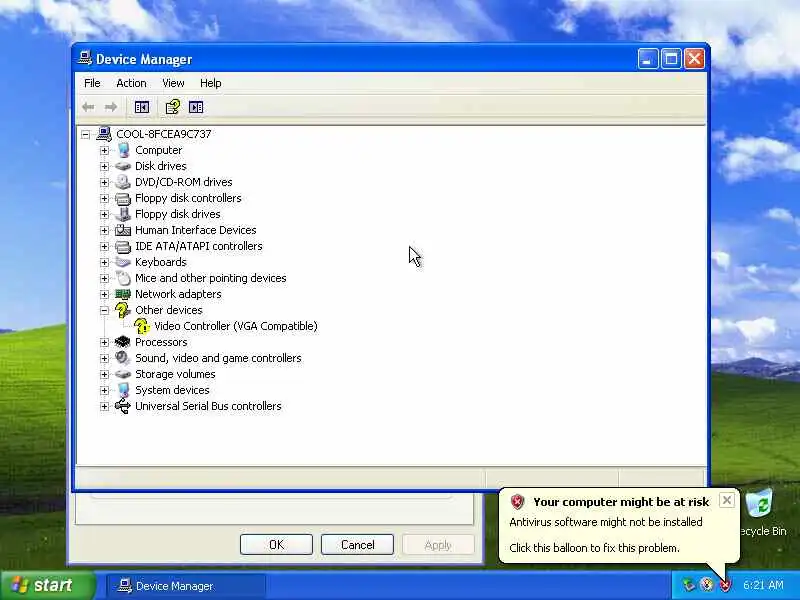
Task: Select the 'Floppy disk drives' label
Action: pyautogui.click(x=178, y=214)
